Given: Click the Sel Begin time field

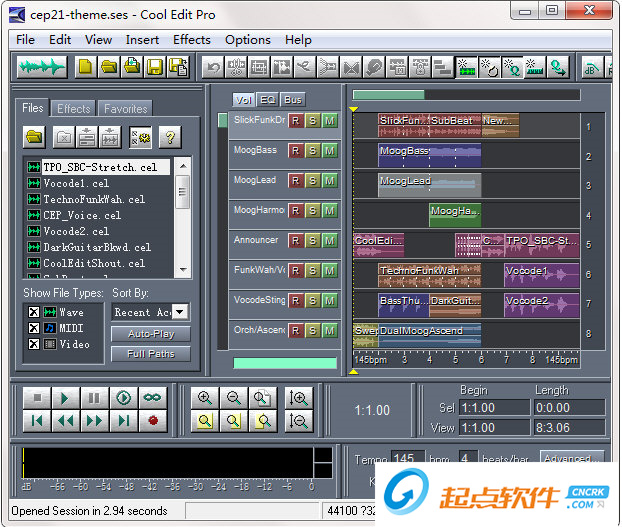Looking at the screenshot, I should coord(494,408).
